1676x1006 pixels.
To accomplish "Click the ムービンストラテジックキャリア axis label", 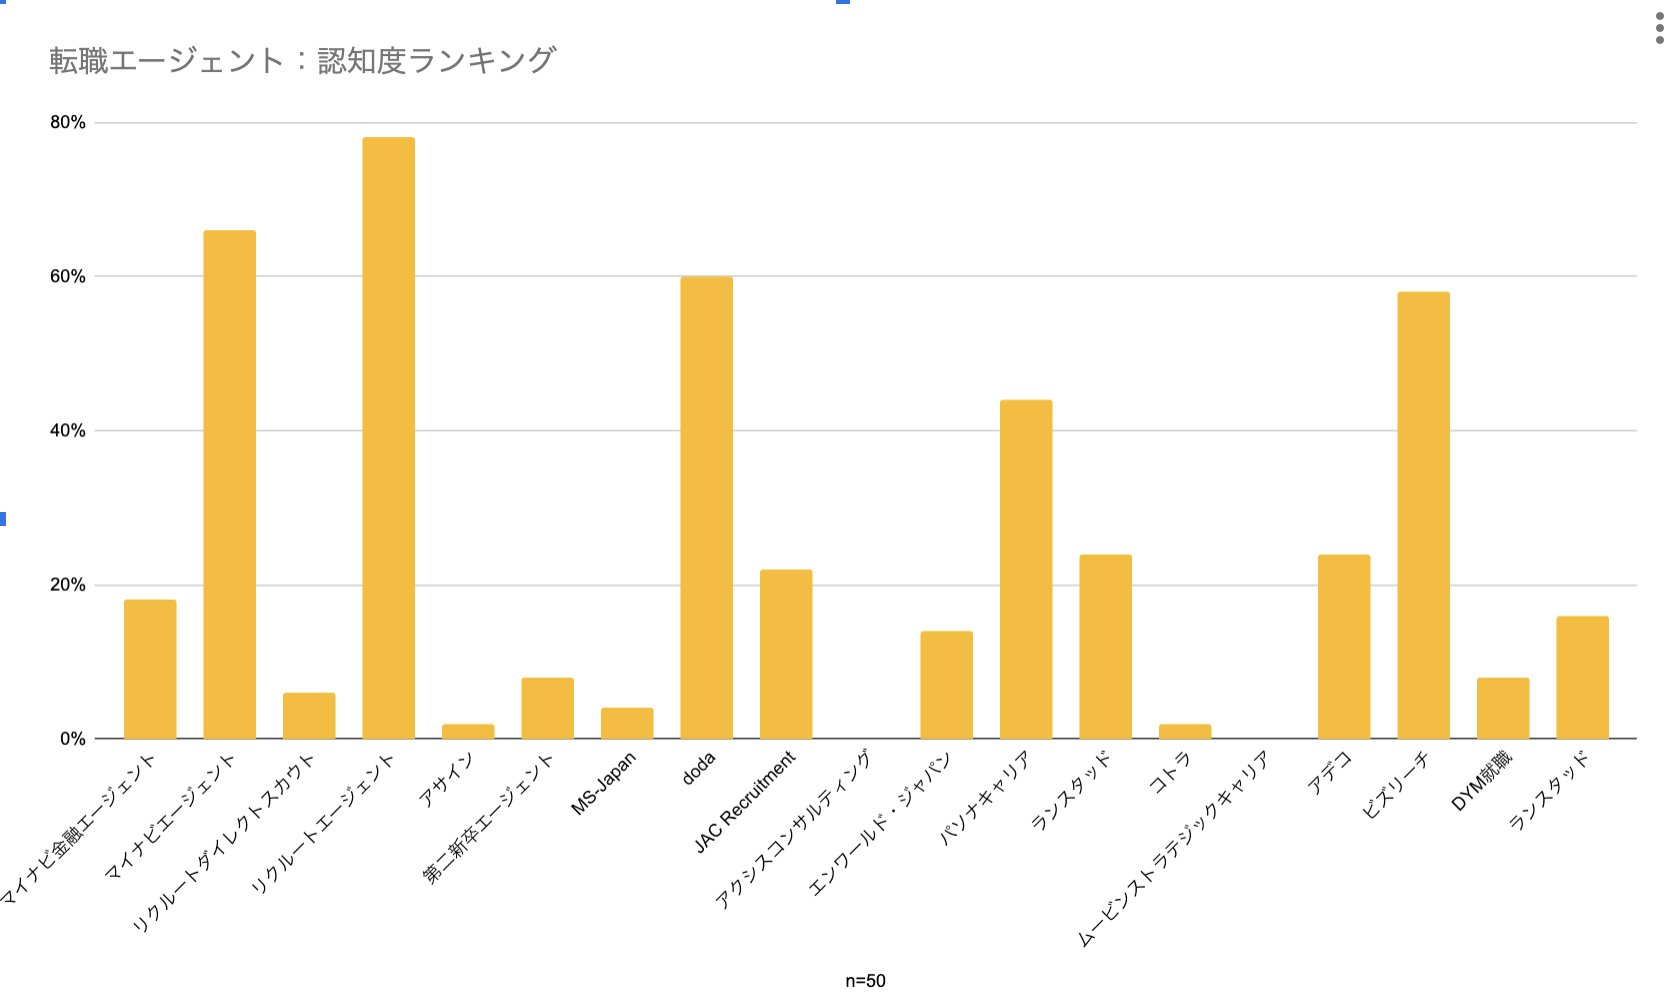I will [x=1172, y=848].
